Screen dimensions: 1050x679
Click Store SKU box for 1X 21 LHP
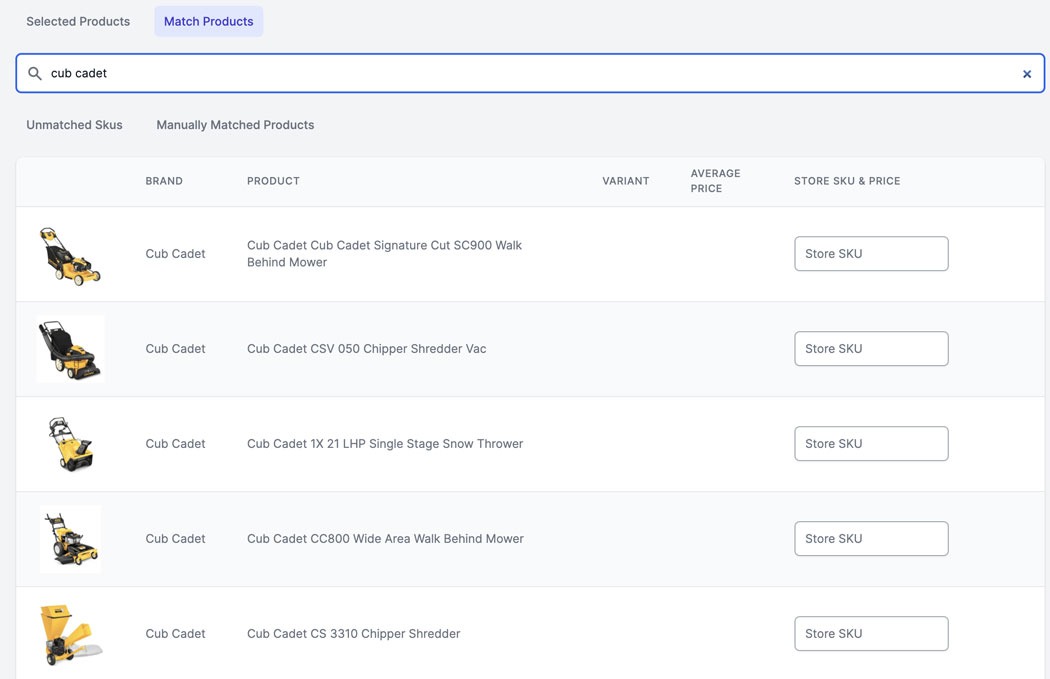coord(870,444)
